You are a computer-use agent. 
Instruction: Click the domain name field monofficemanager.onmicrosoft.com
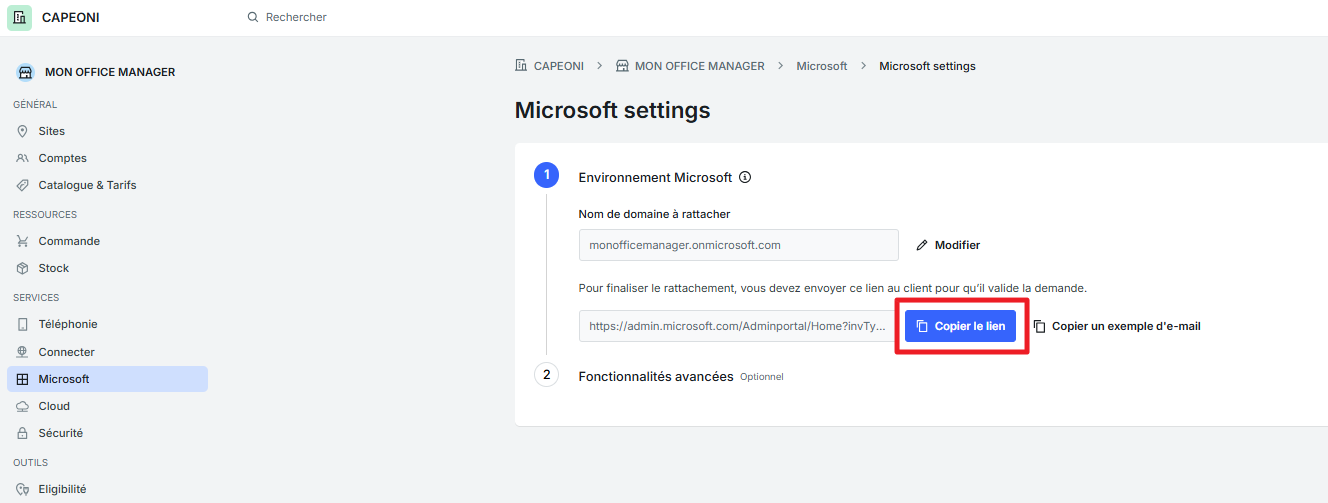[739, 245]
